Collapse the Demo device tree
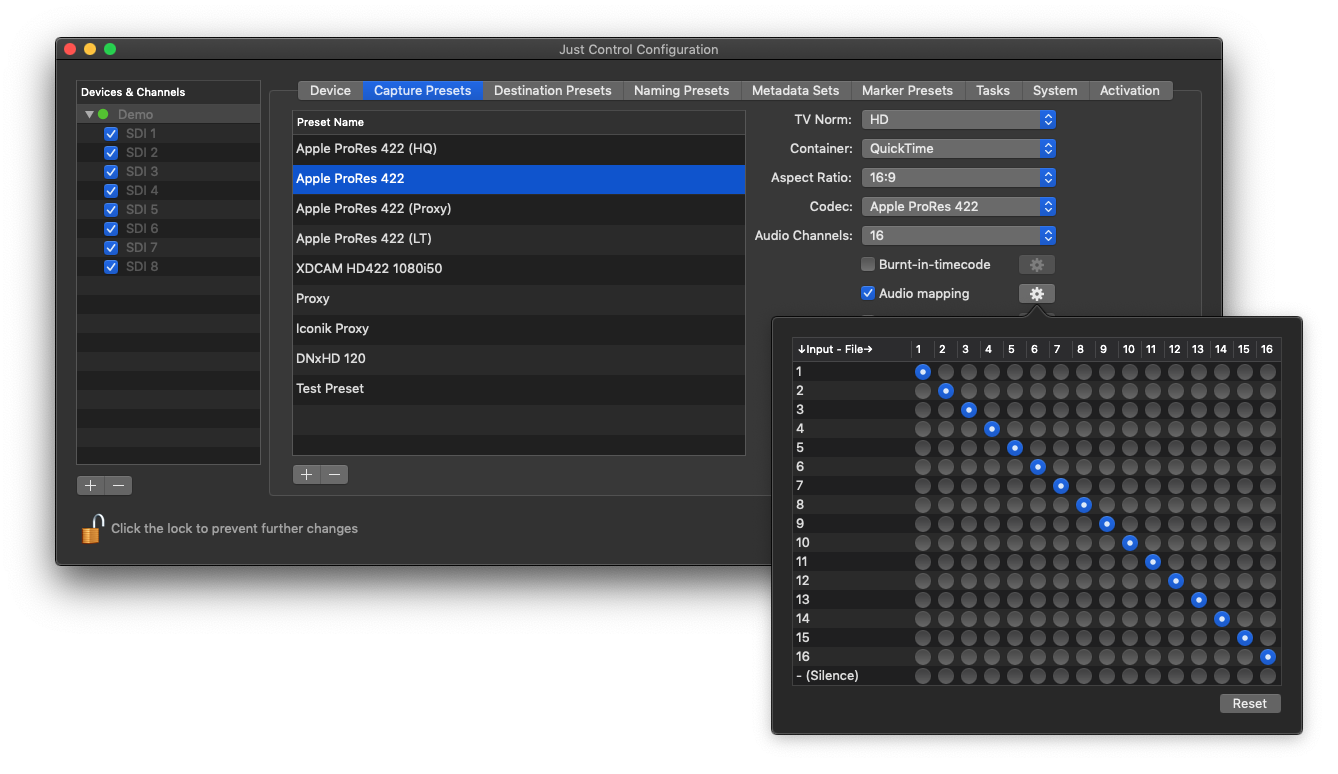 click(89, 115)
